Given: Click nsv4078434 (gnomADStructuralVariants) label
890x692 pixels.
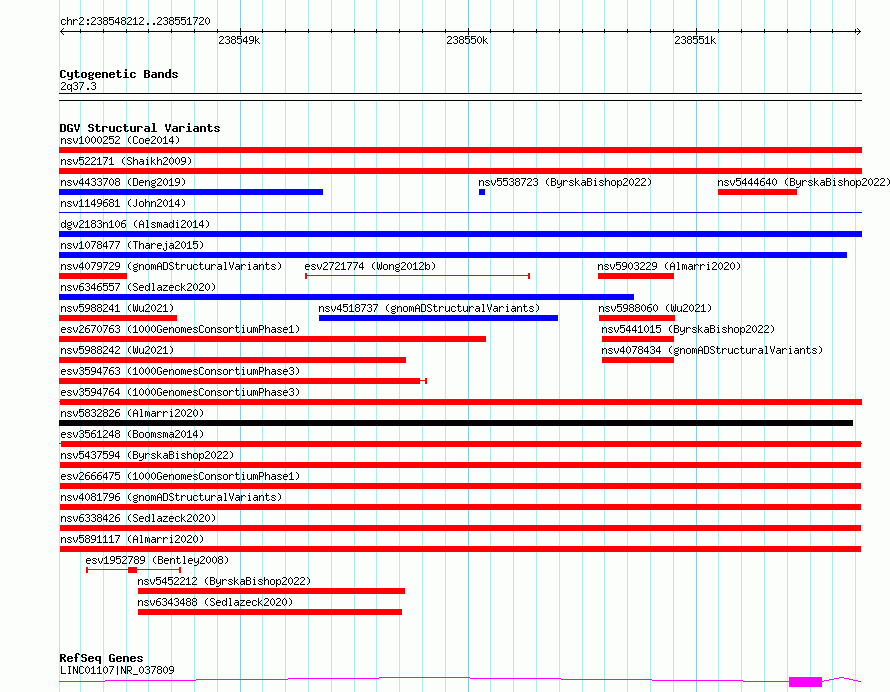Looking at the screenshot, I should [712, 350].
